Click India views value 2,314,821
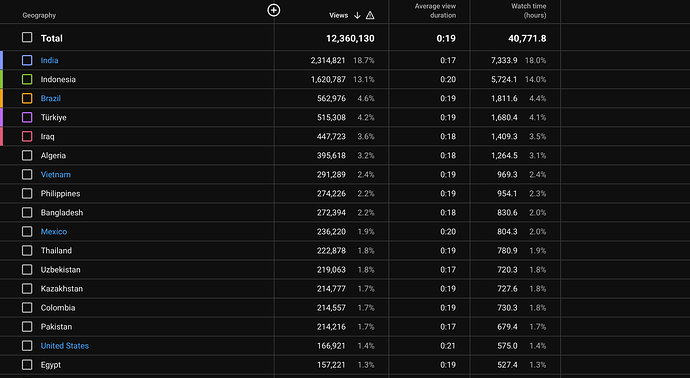The height and width of the screenshot is (378, 690). click(x=328, y=60)
